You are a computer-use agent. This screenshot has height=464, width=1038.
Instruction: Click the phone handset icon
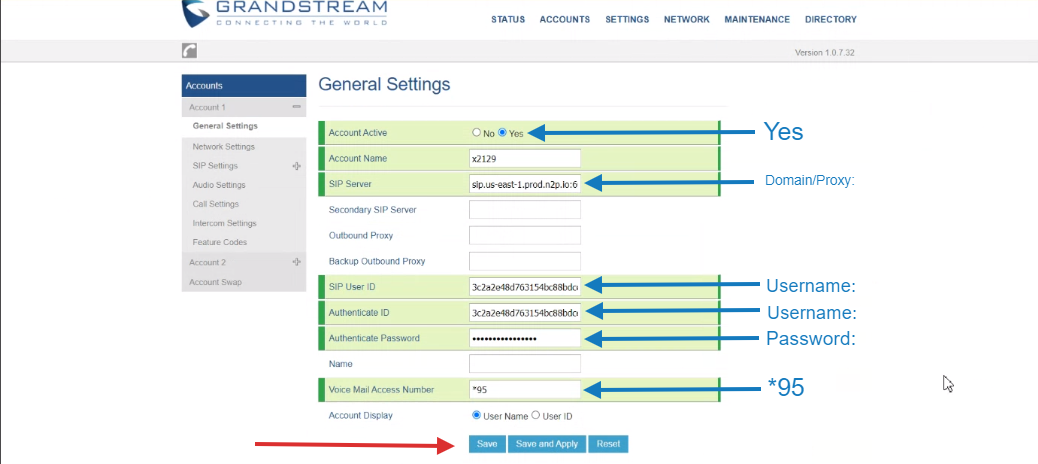coord(189,51)
